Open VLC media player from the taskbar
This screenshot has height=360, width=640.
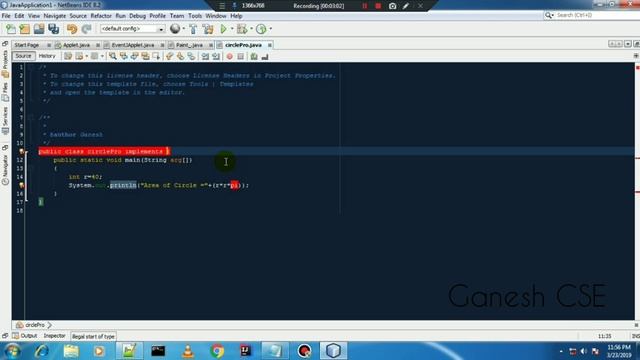[x=188, y=351]
